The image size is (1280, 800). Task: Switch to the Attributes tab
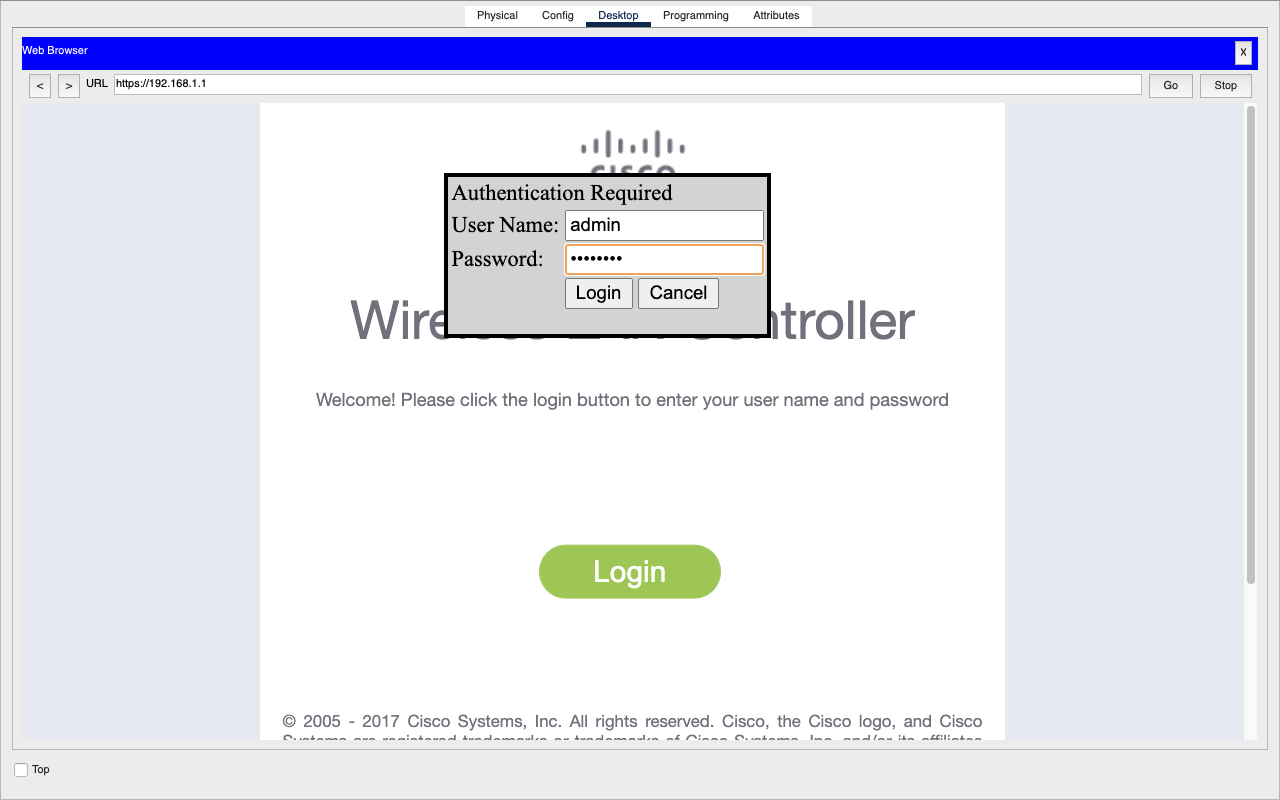click(x=776, y=16)
